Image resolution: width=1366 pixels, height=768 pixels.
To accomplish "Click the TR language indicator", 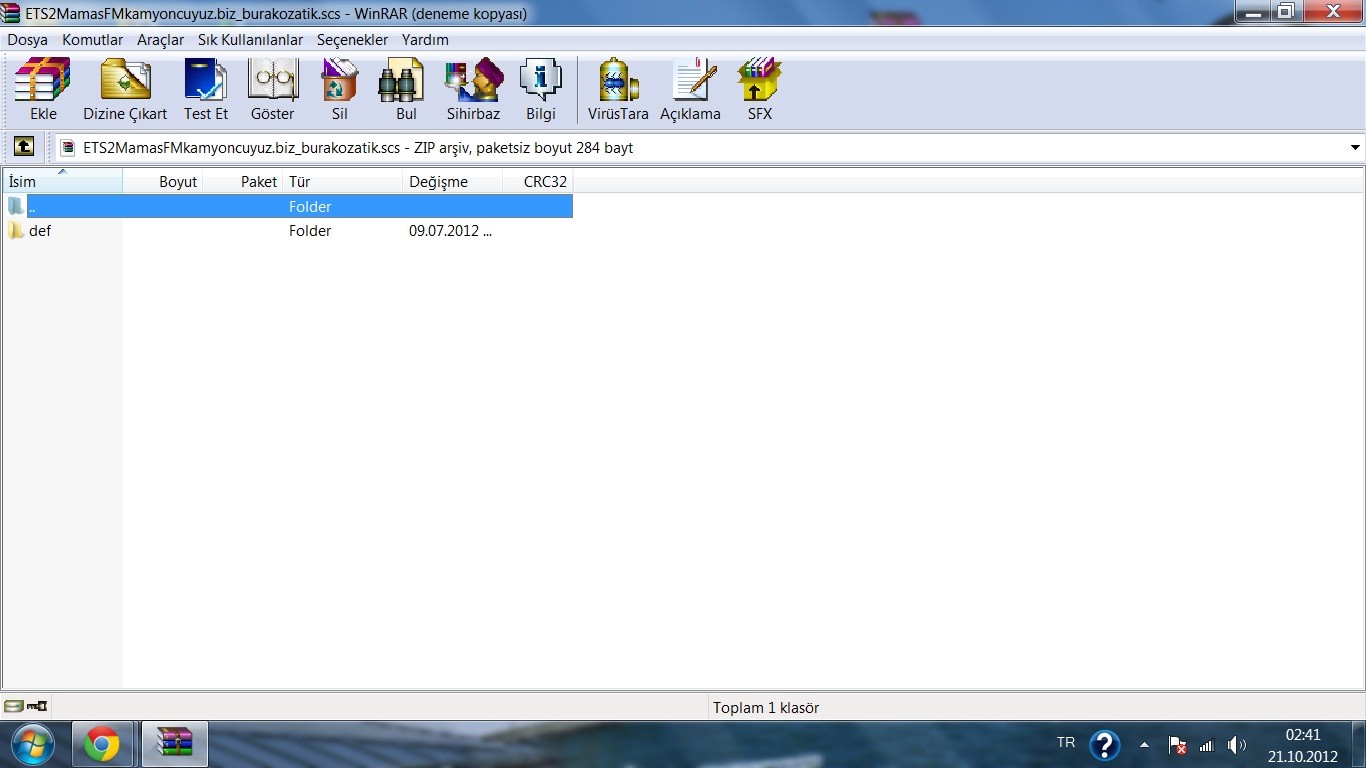I will point(1066,743).
